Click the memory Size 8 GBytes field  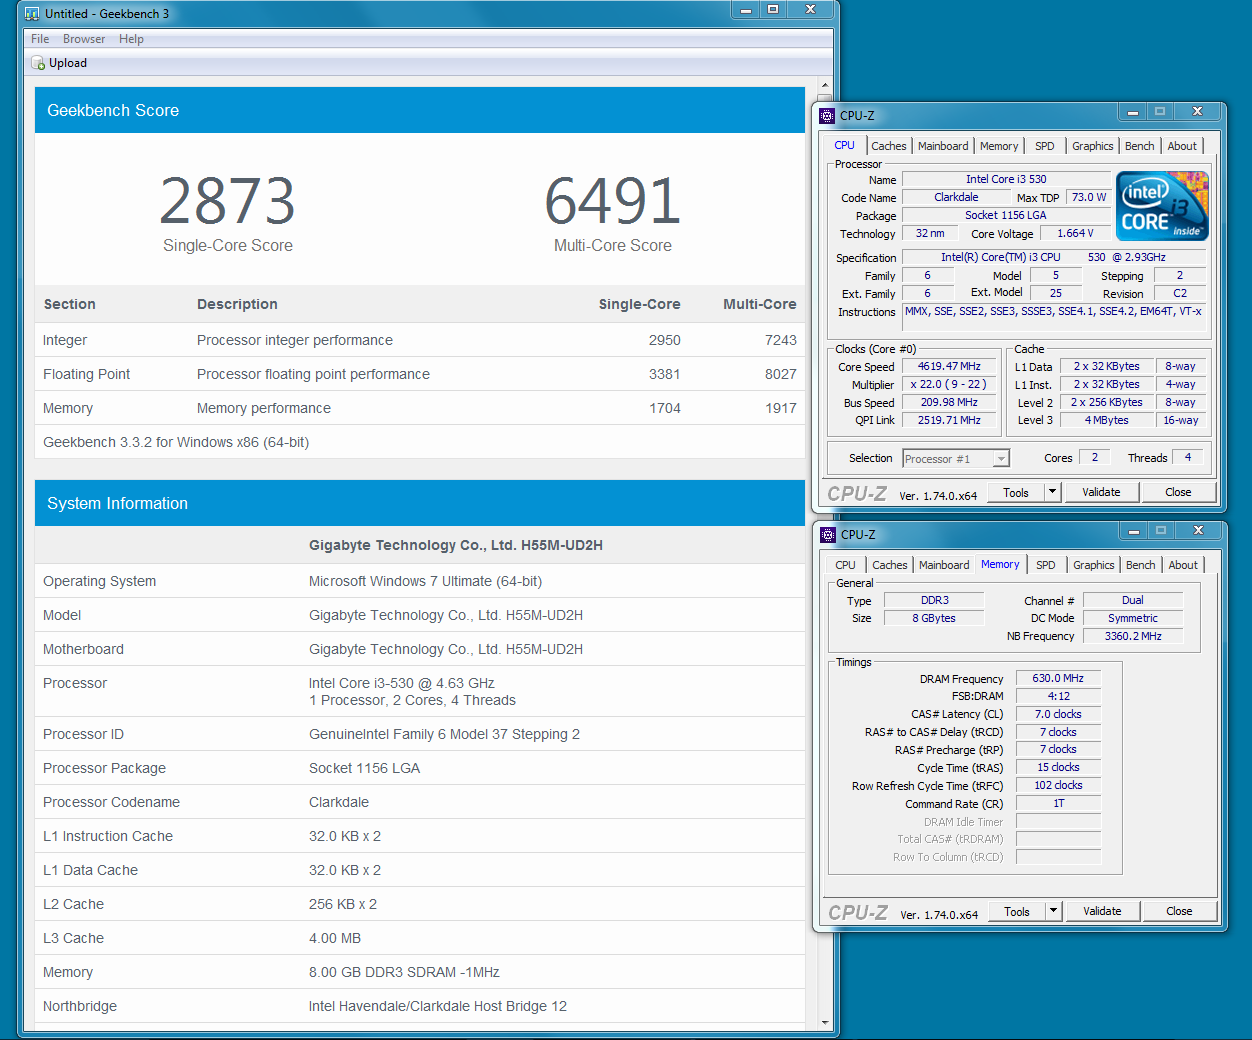point(933,618)
